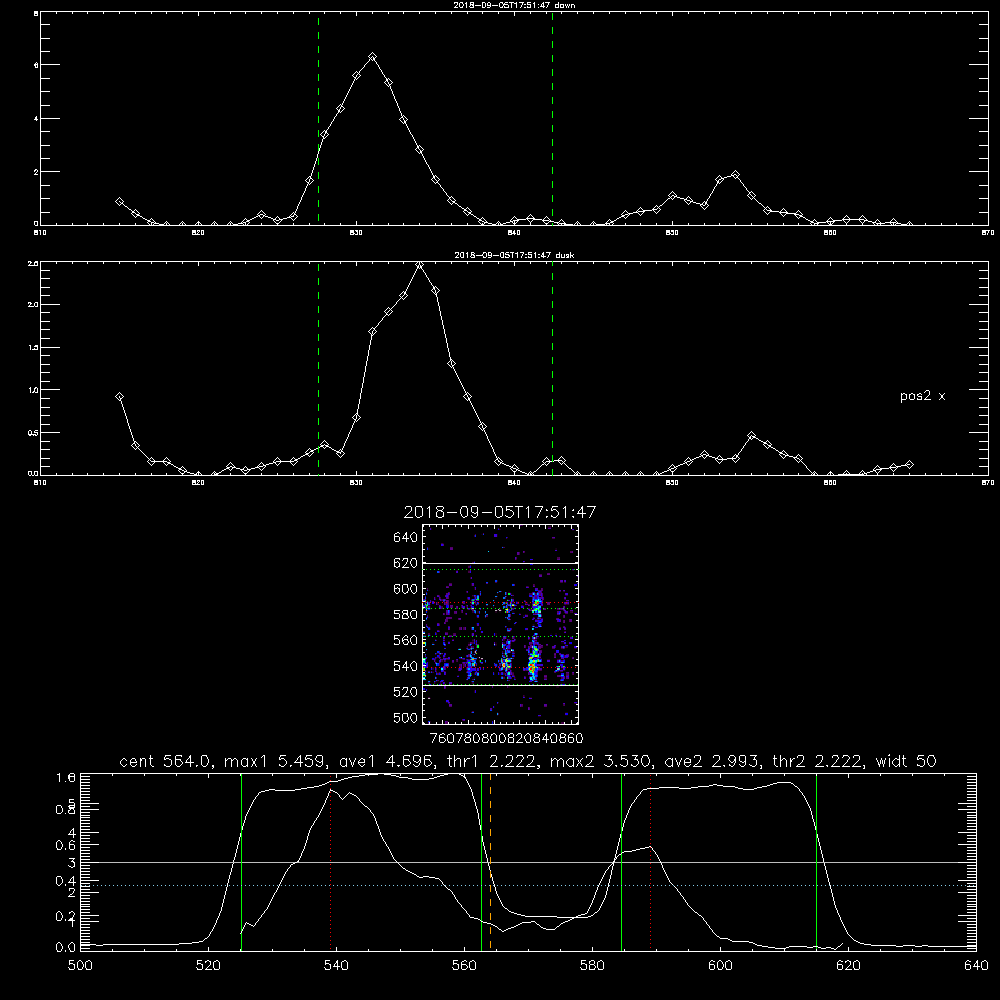Click the "640" x-axis label of the bottom plot
Viewport: 1000px width, 1000px height.
(976, 966)
